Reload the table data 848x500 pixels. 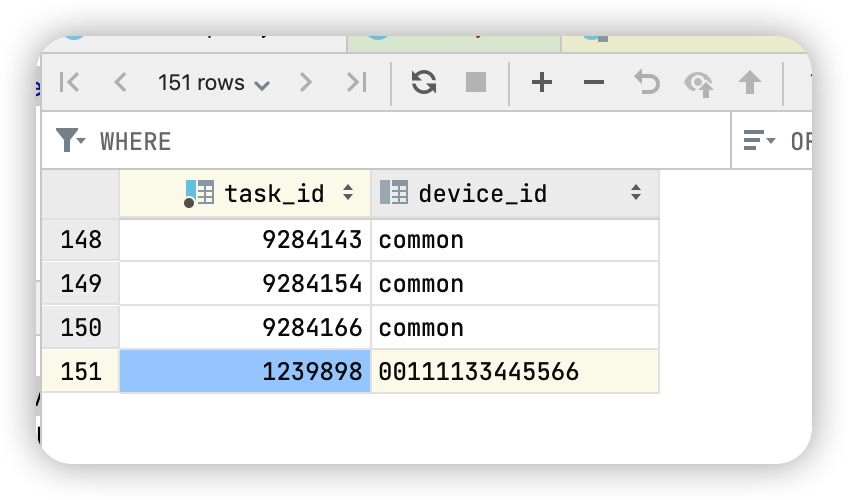coord(424,83)
